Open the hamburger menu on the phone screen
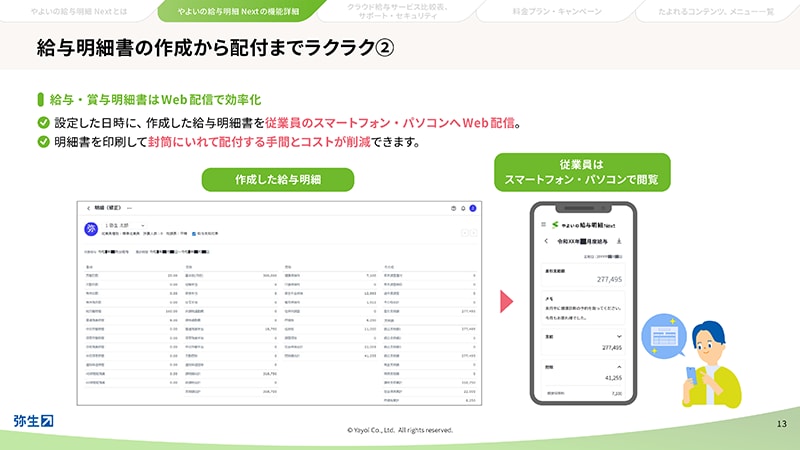 tap(543, 224)
